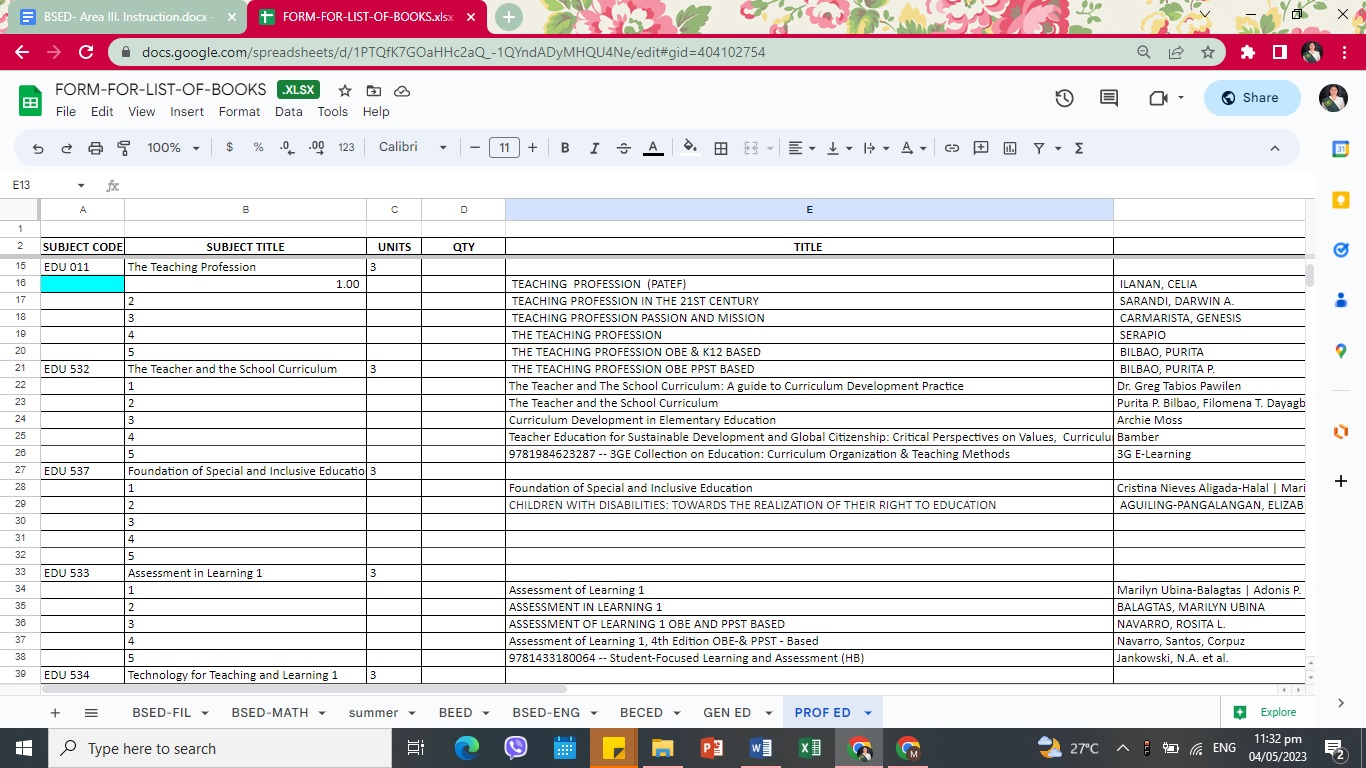Click the Share button
Viewport: 1366px width, 768px height.
(1251, 97)
